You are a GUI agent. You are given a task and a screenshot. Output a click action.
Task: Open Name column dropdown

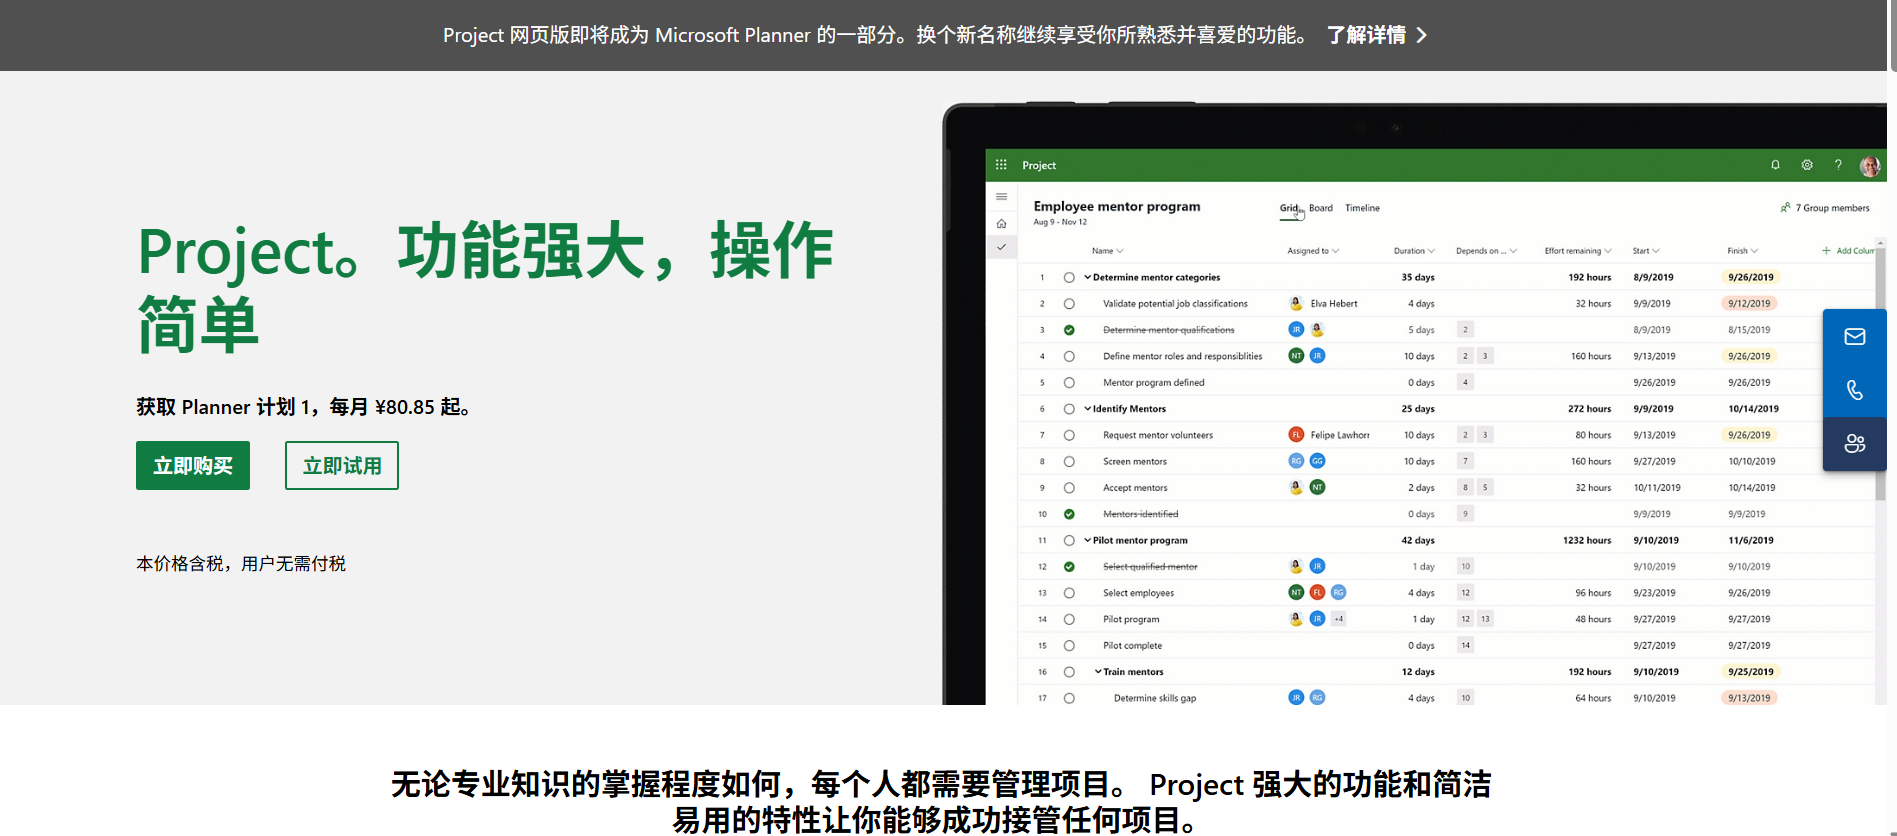pyautogui.click(x=1119, y=251)
